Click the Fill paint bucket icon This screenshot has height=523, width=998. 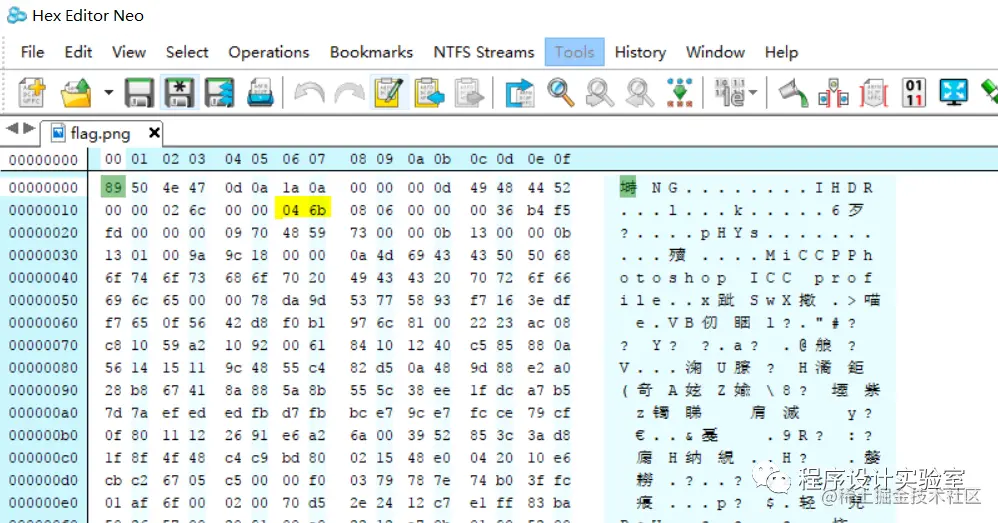pos(793,93)
